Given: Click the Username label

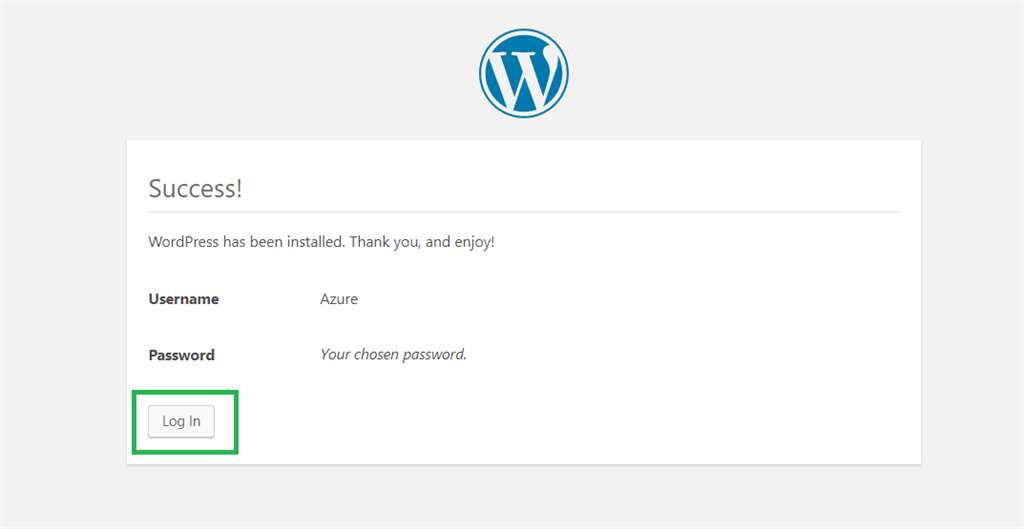Looking at the screenshot, I should tap(183, 299).
